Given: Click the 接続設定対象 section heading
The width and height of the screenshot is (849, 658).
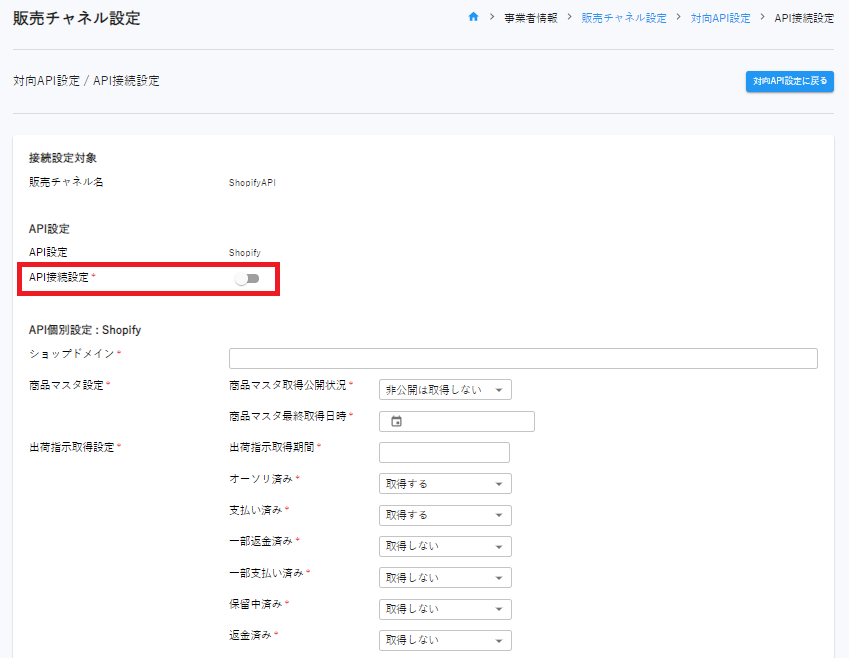Looking at the screenshot, I should coord(63,158).
